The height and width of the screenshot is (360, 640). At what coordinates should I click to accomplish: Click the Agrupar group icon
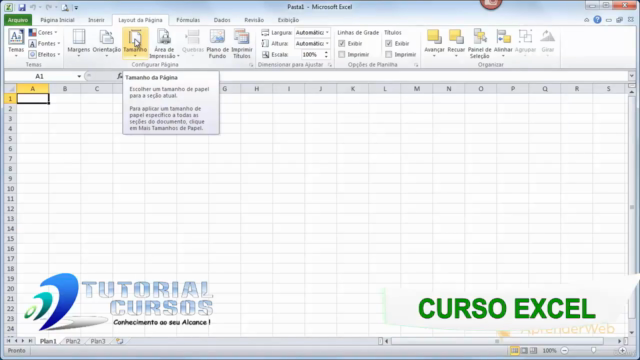click(x=525, y=37)
